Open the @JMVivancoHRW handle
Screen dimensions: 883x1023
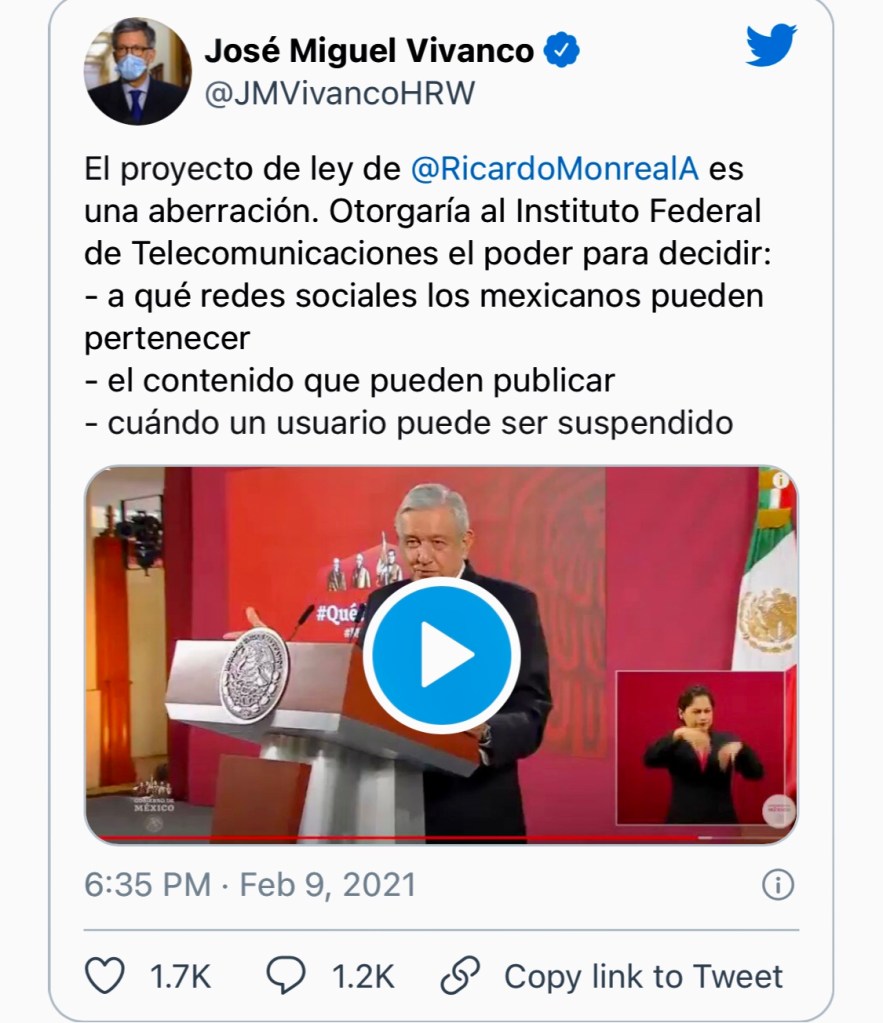tap(340, 93)
